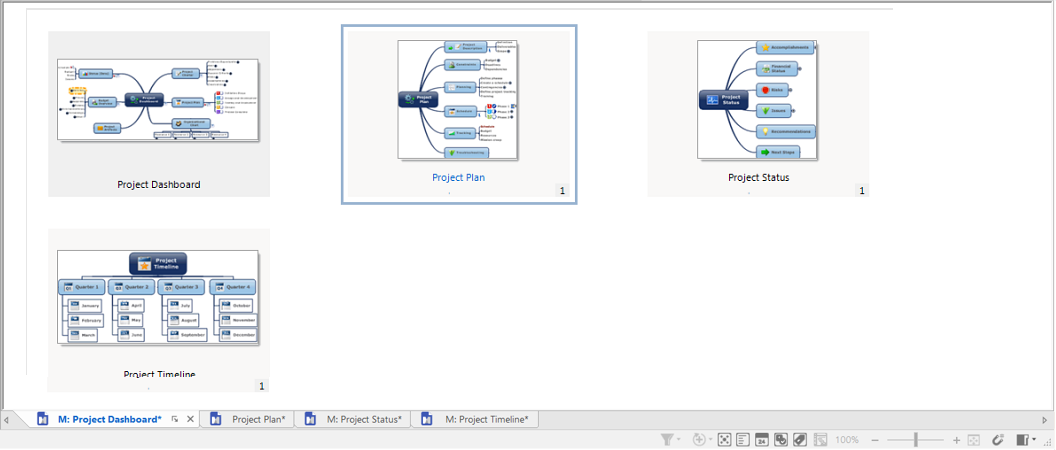The height and width of the screenshot is (450, 1056).
Task: Click the zoom out minus button
Action: (x=875, y=440)
